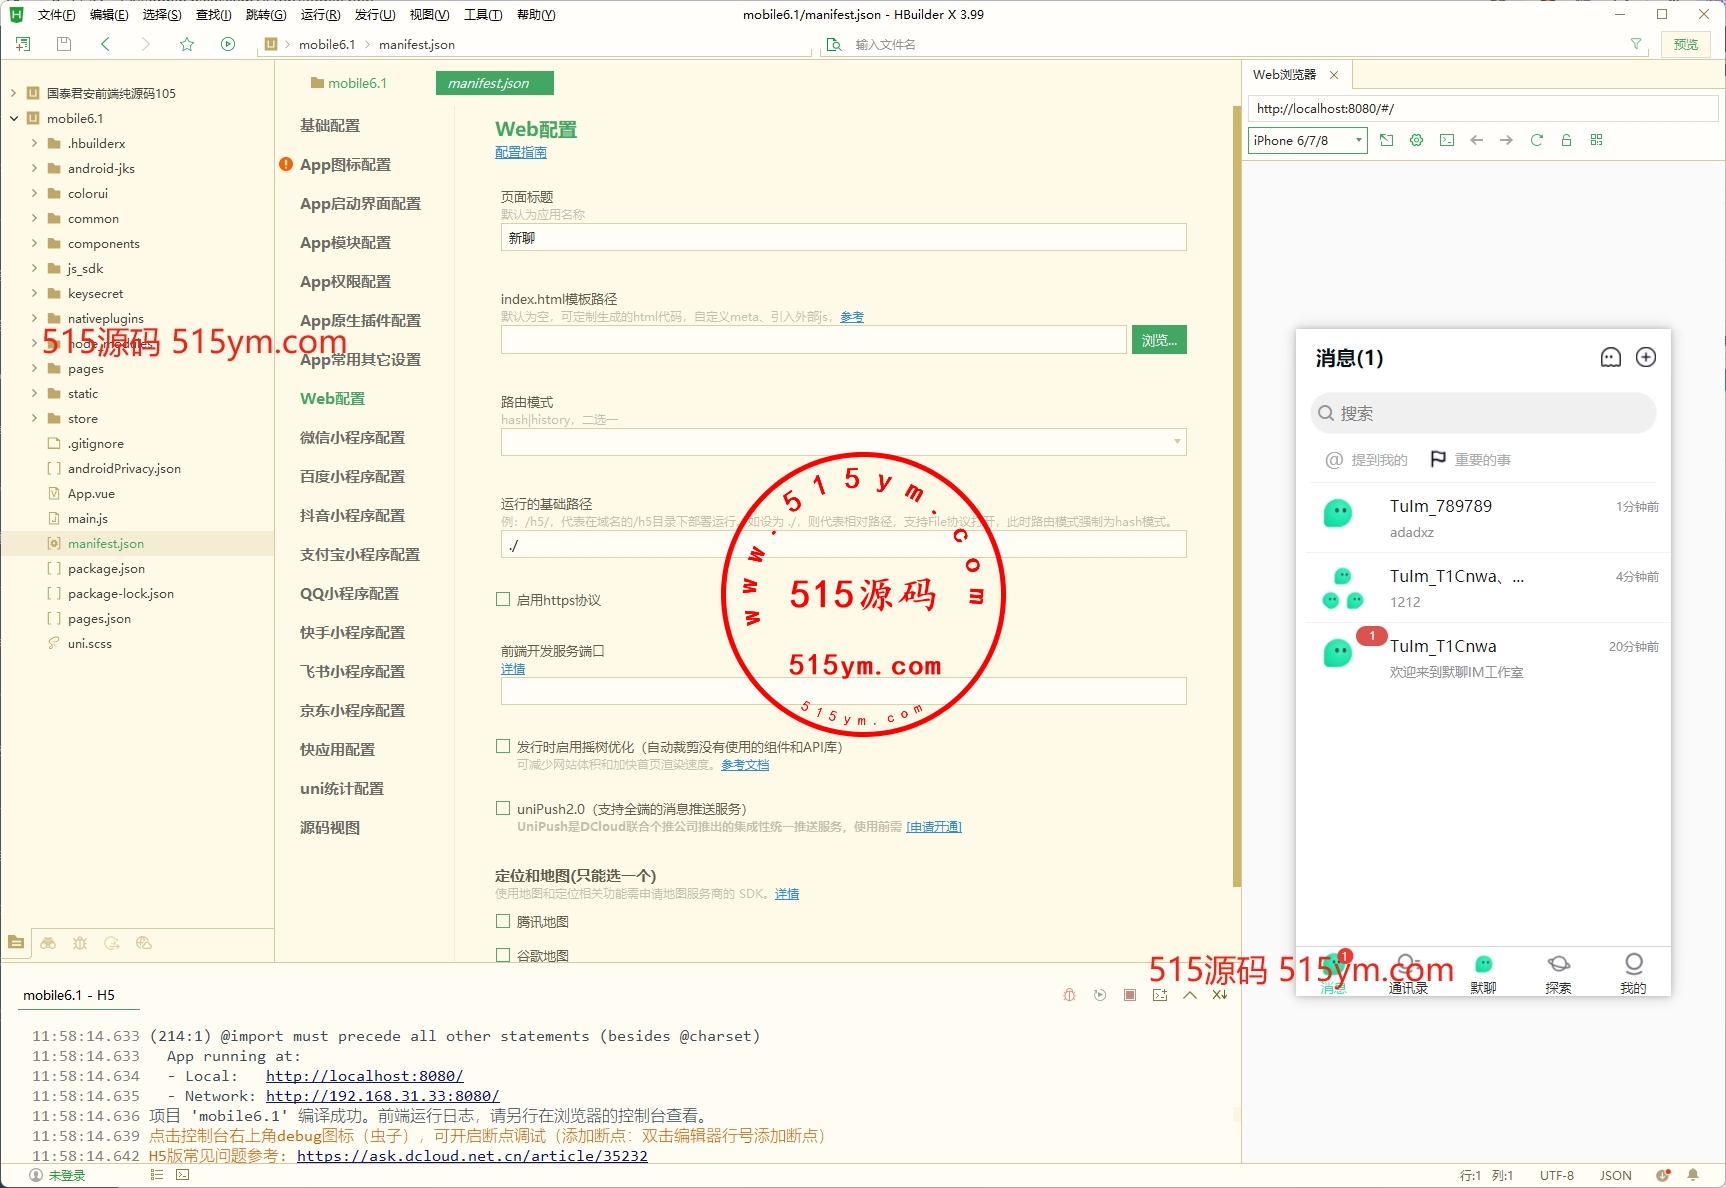
Task: Open the browser devtools console icon
Action: click(x=1446, y=140)
